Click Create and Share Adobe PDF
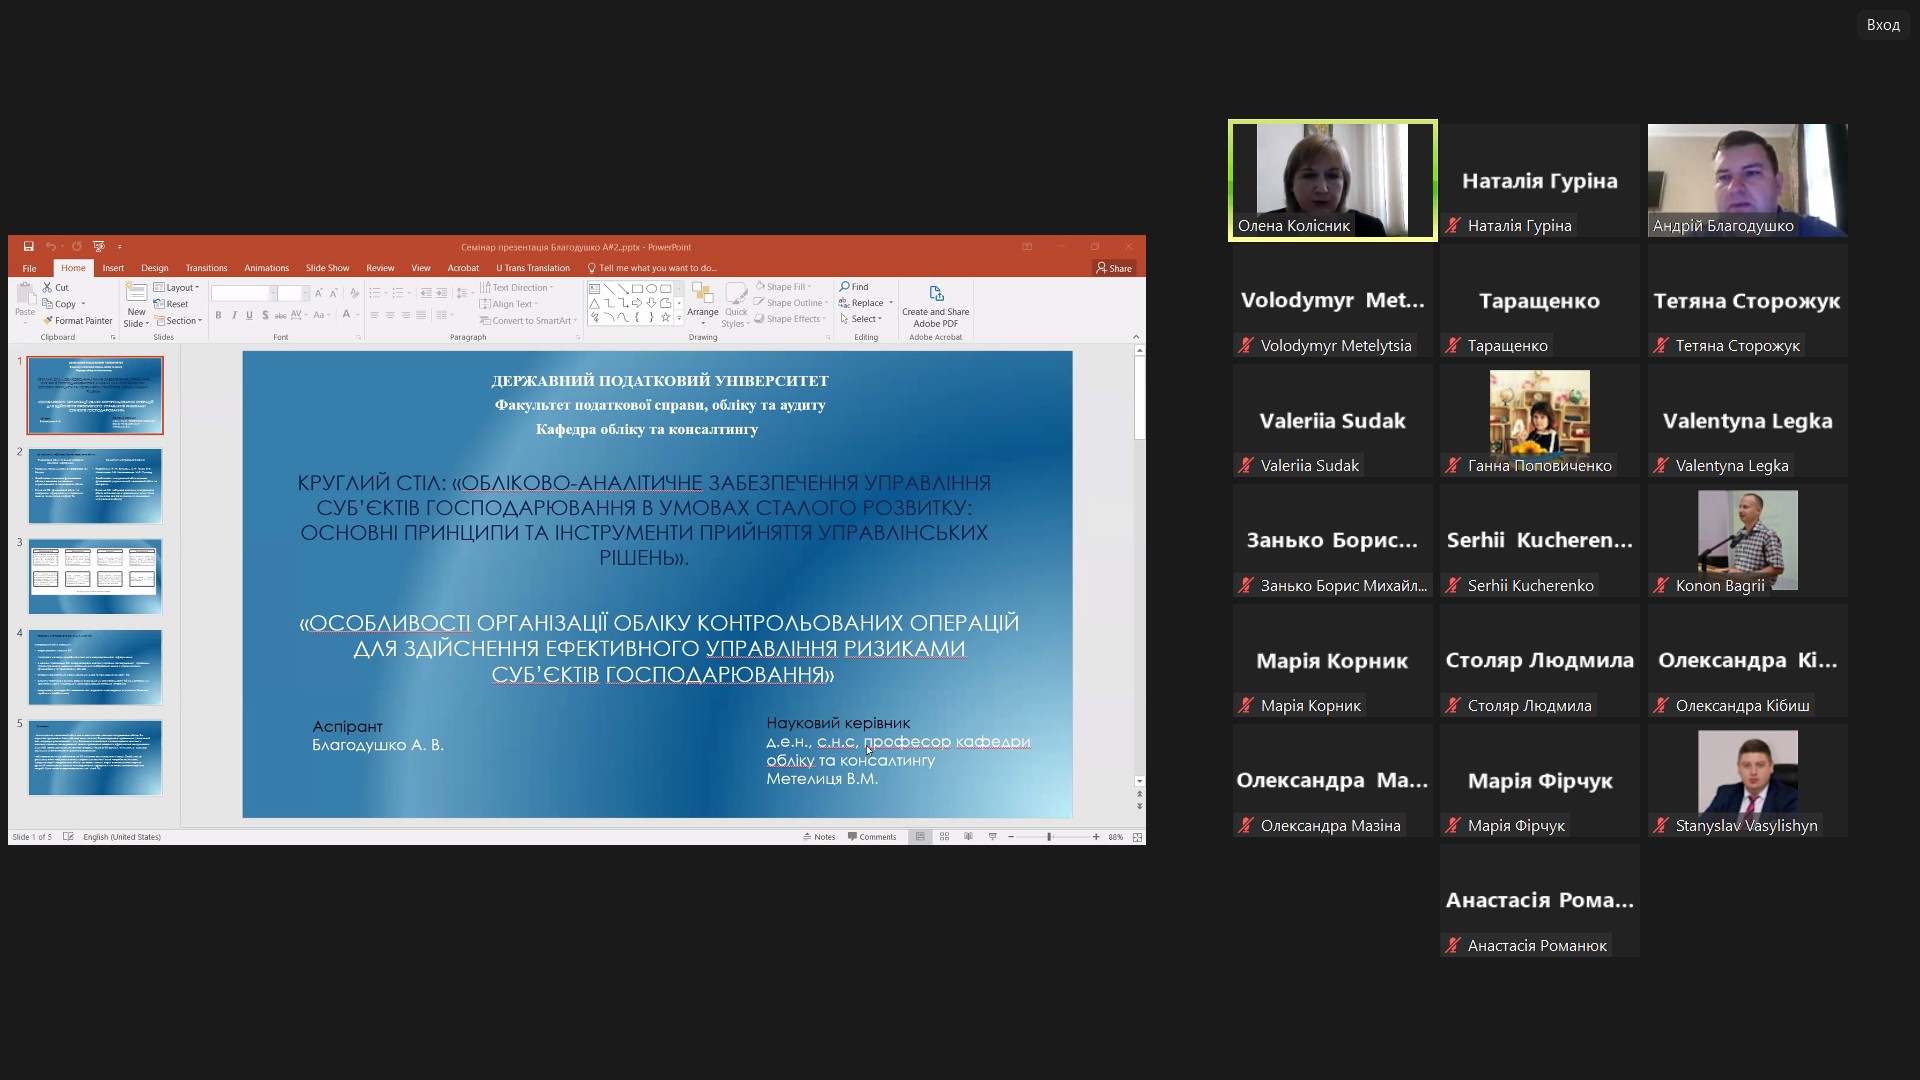1920x1080 pixels. pyautogui.click(x=935, y=306)
